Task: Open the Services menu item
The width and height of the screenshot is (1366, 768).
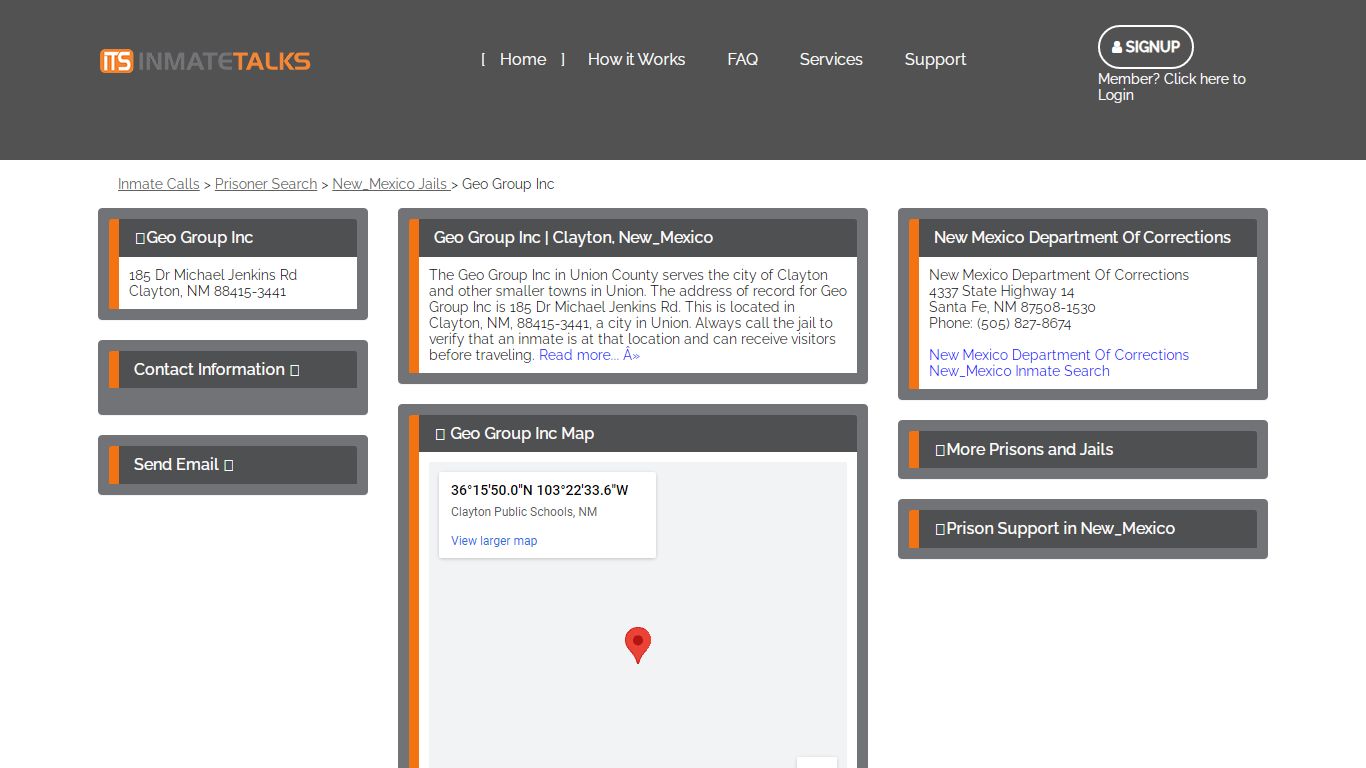Action: (831, 59)
